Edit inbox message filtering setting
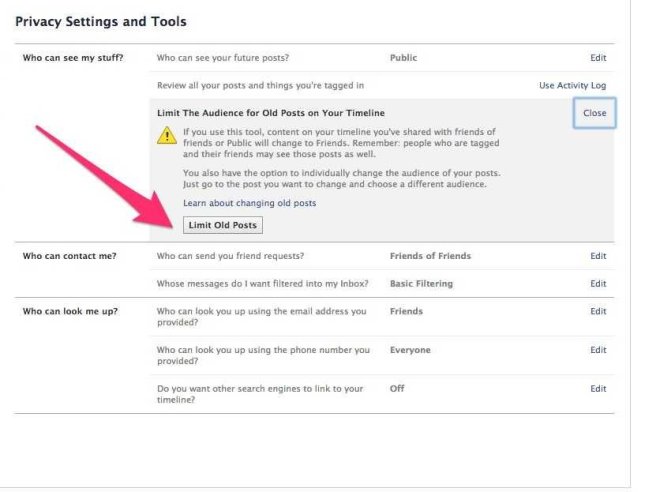650x492 pixels. point(598,284)
